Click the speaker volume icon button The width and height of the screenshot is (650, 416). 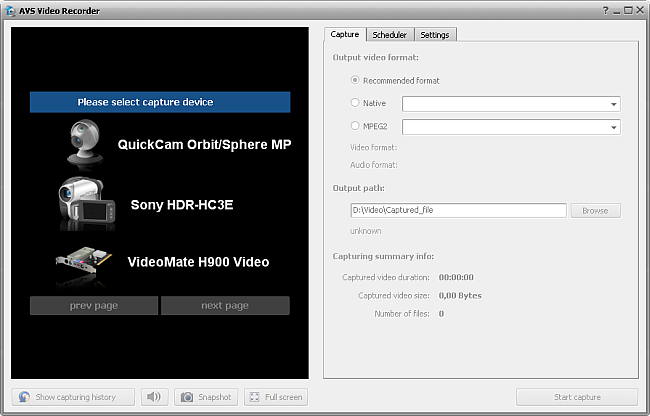tap(154, 397)
